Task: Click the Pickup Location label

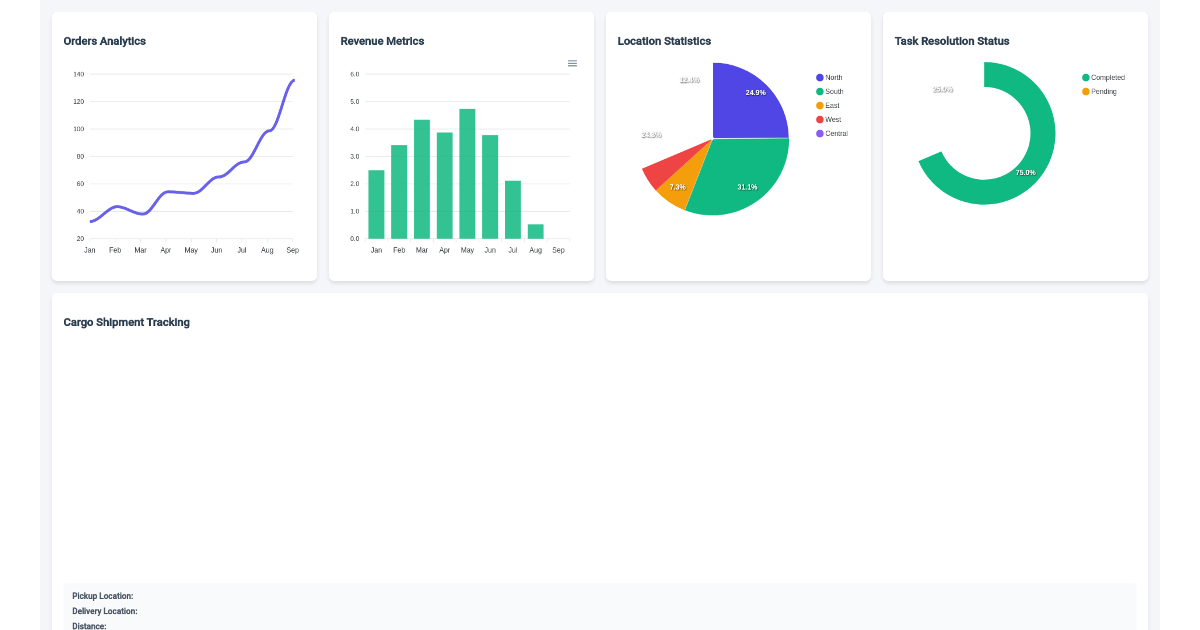Action: tap(101, 595)
